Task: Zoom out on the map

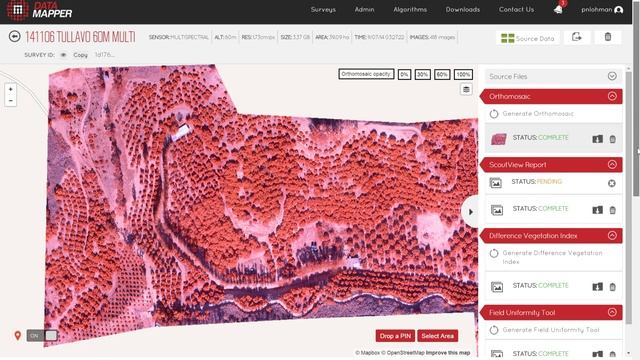Action: (11, 100)
